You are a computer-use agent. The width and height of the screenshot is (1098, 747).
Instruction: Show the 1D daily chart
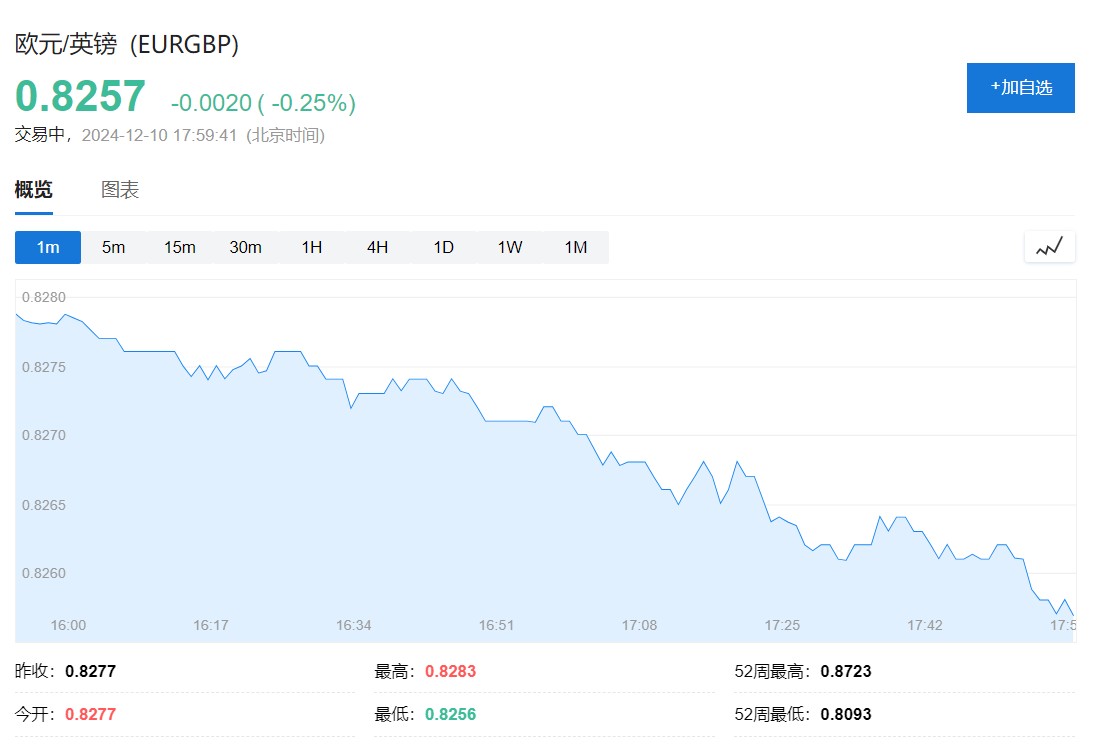(x=444, y=247)
